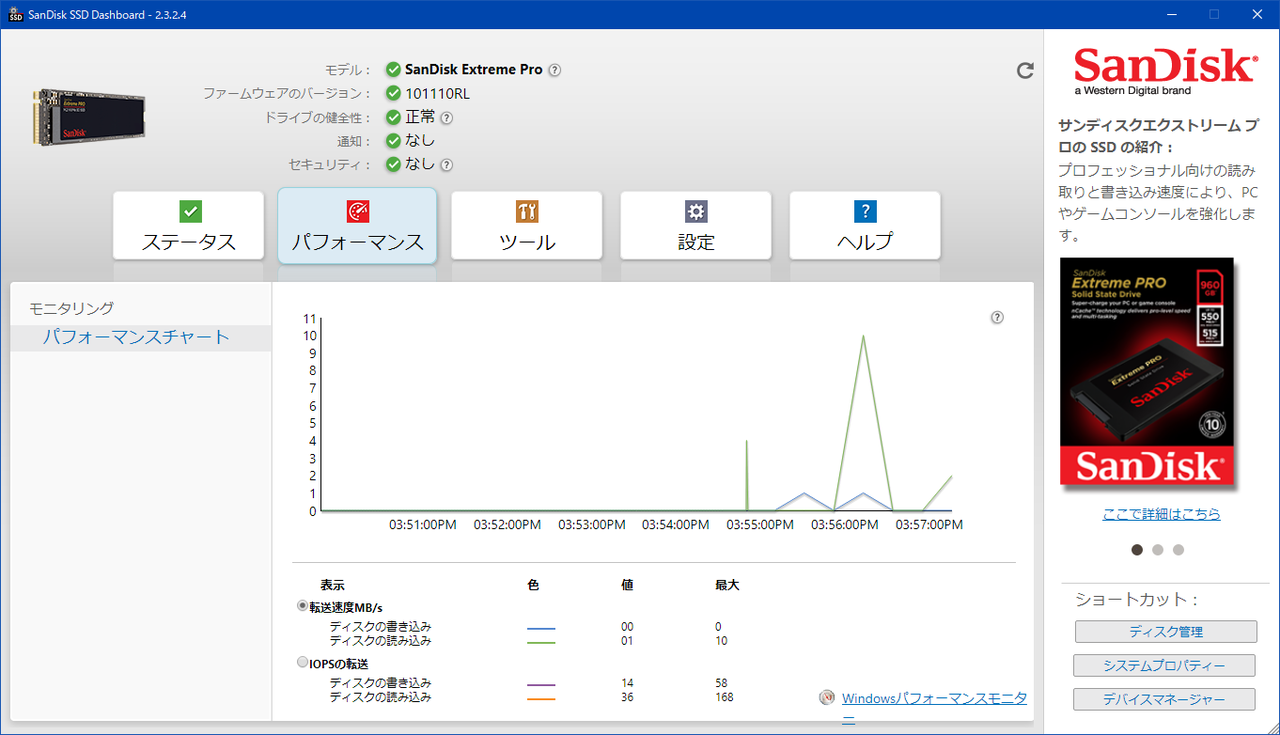Select the third carousel dot
This screenshot has height=735, width=1280.
pyautogui.click(x=1178, y=549)
